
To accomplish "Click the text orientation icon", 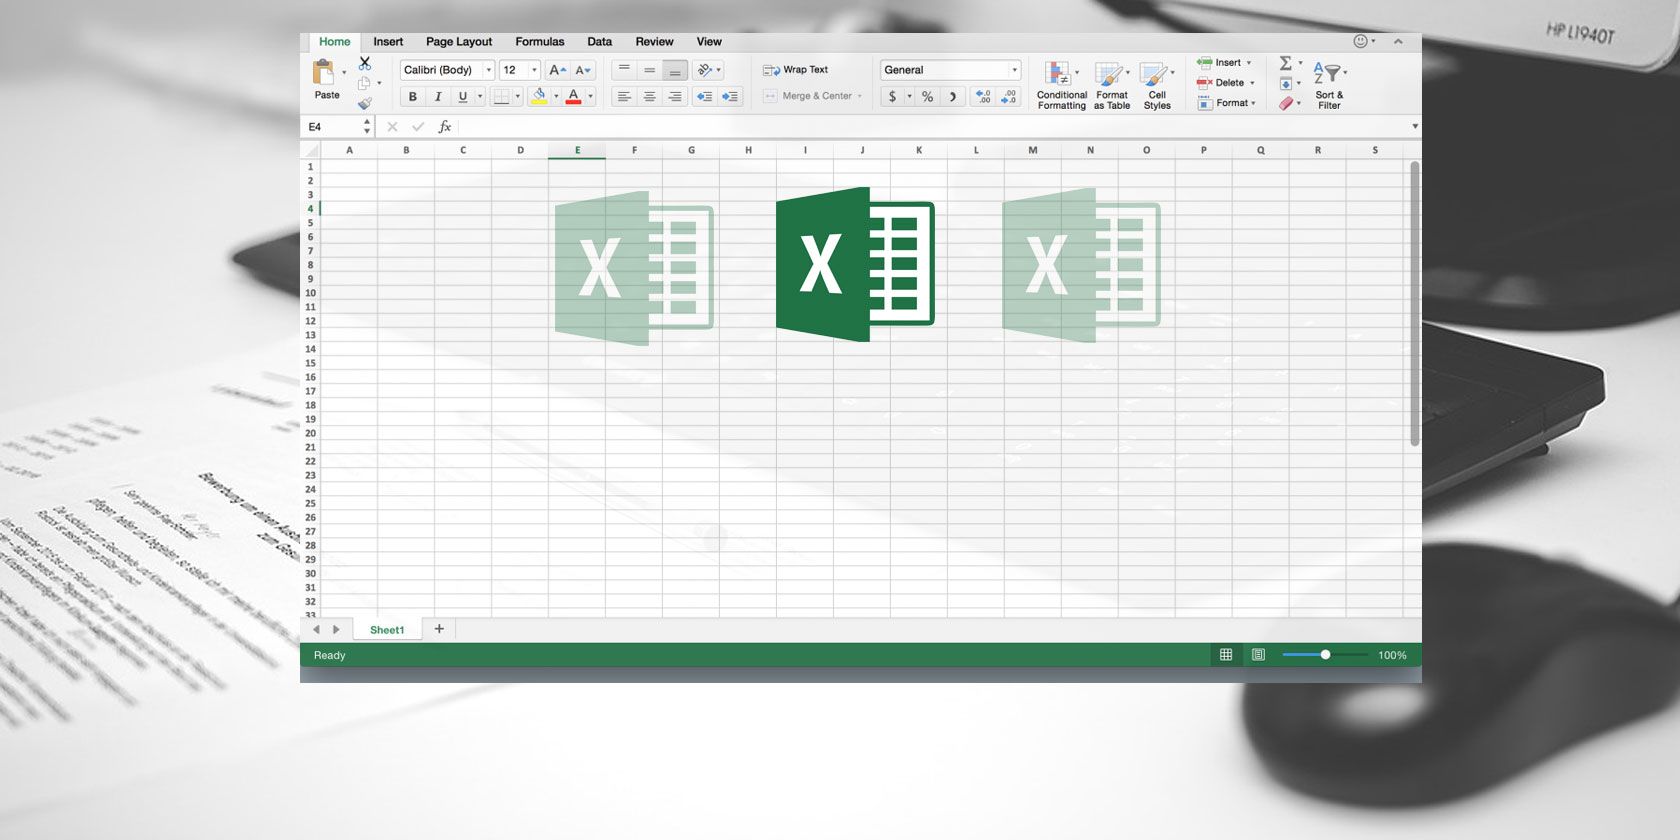I will pyautogui.click(x=705, y=70).
